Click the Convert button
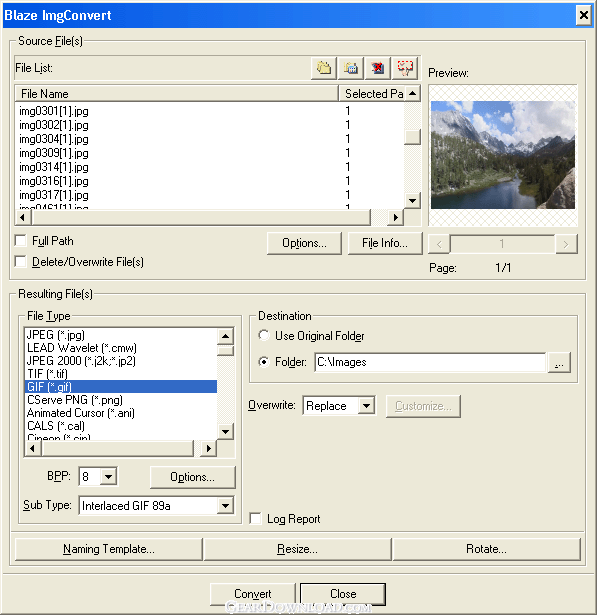Image resolution: width=597 pixels, height=615 pixels. coord(253,594)
